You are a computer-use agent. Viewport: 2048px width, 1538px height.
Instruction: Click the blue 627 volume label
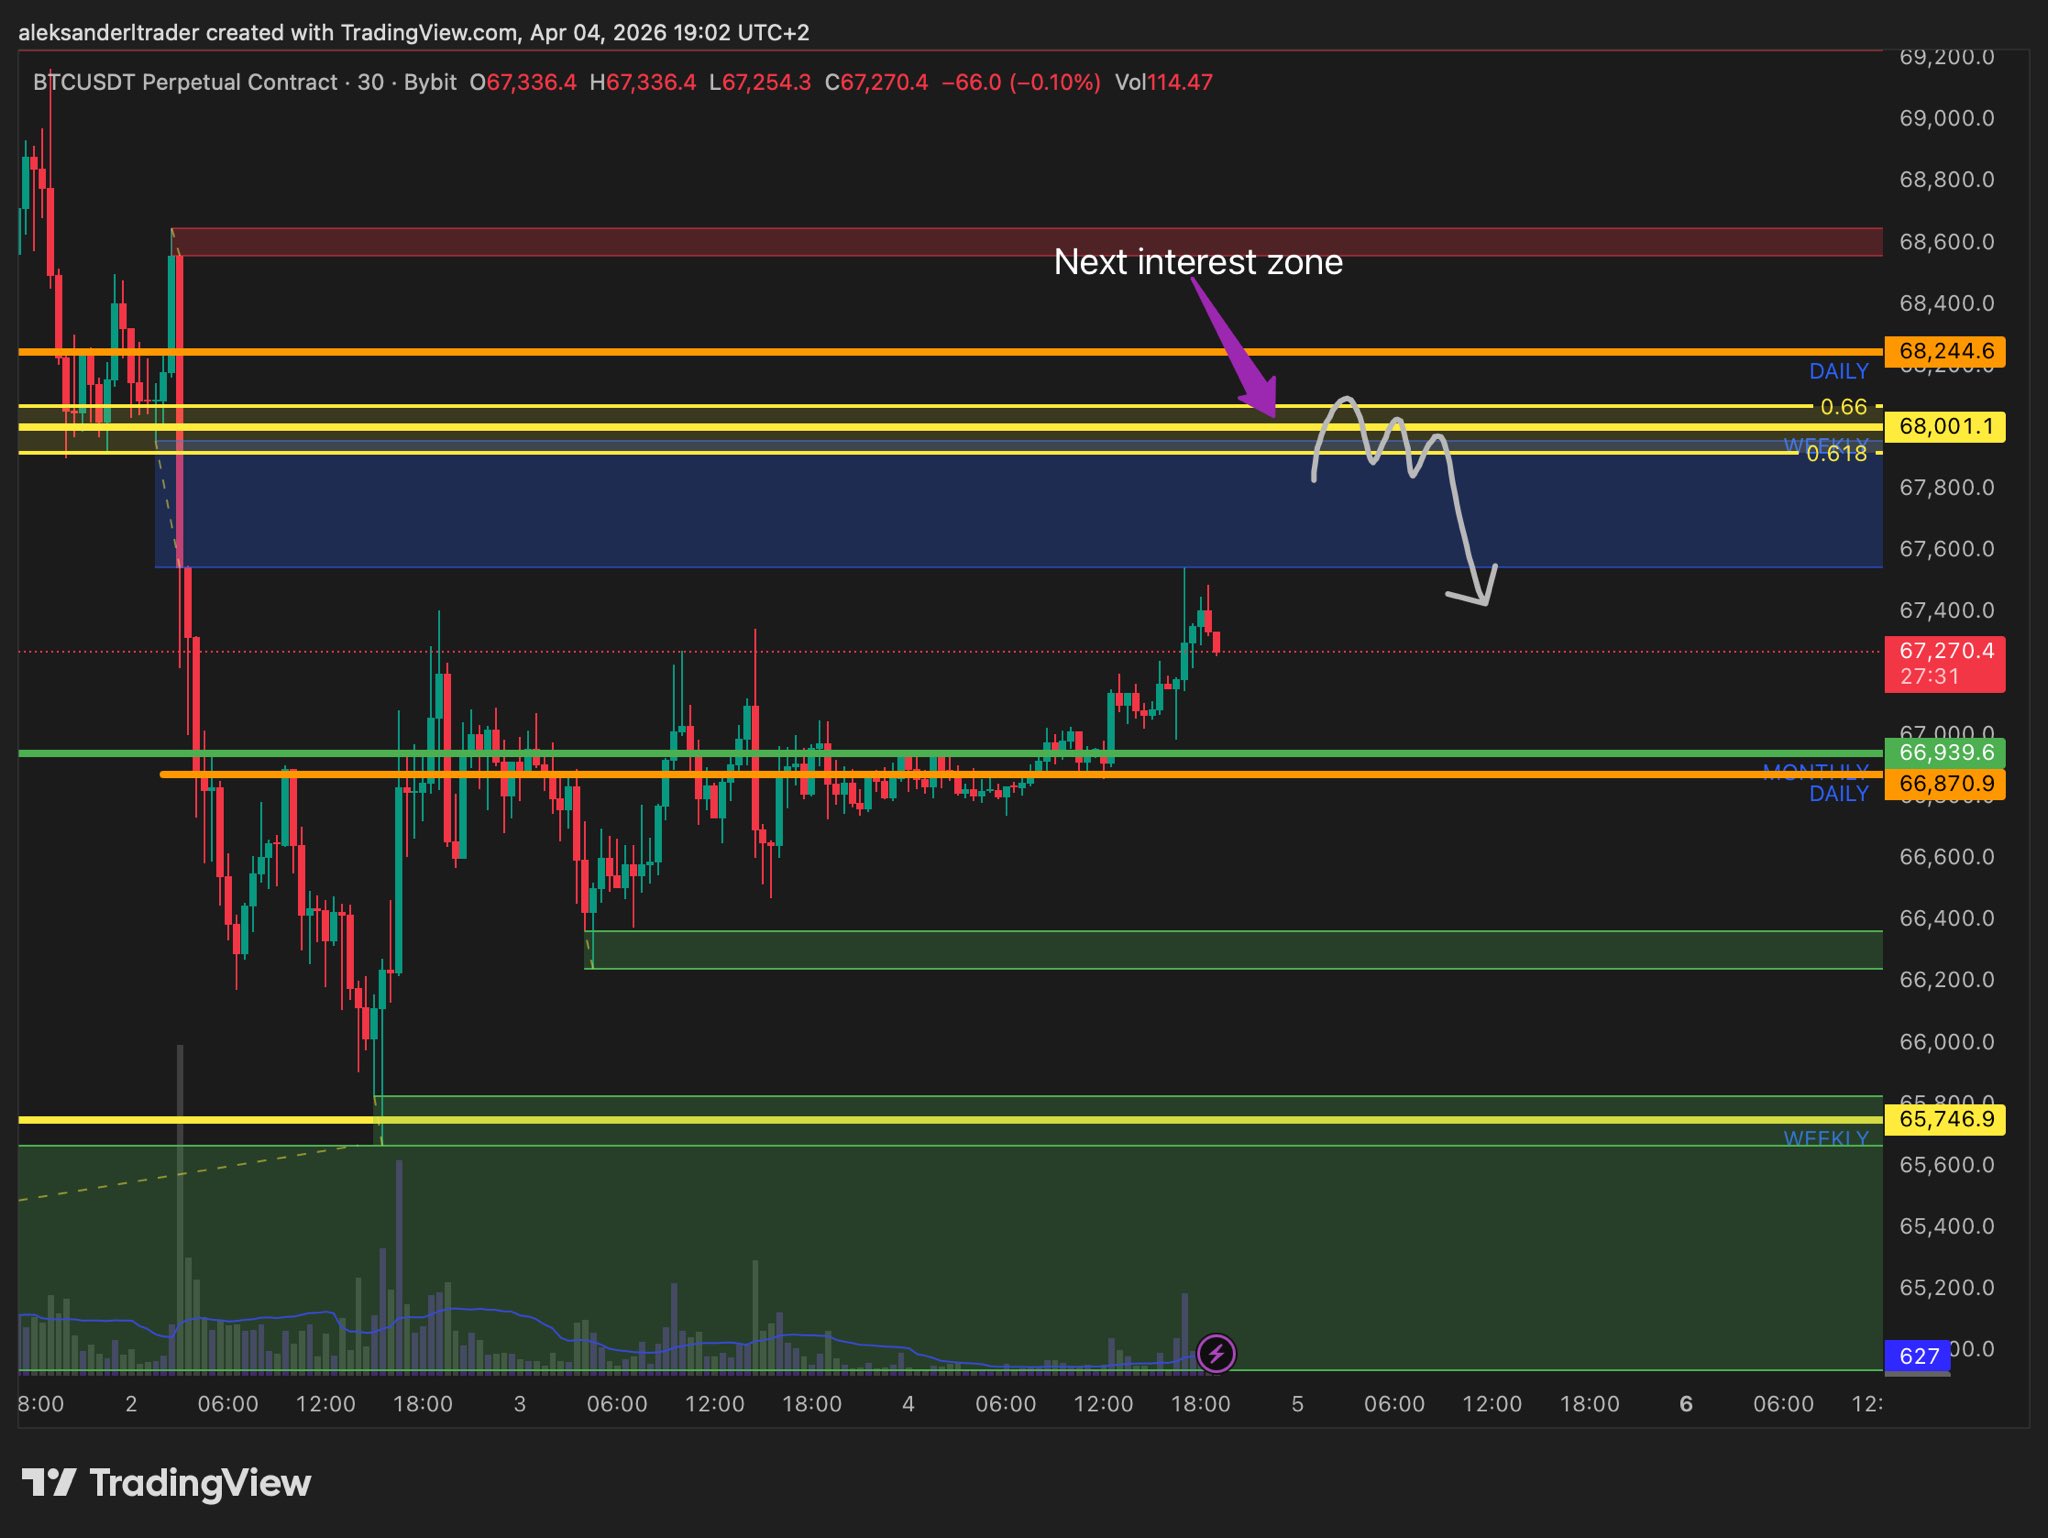coord(1917,1356)
